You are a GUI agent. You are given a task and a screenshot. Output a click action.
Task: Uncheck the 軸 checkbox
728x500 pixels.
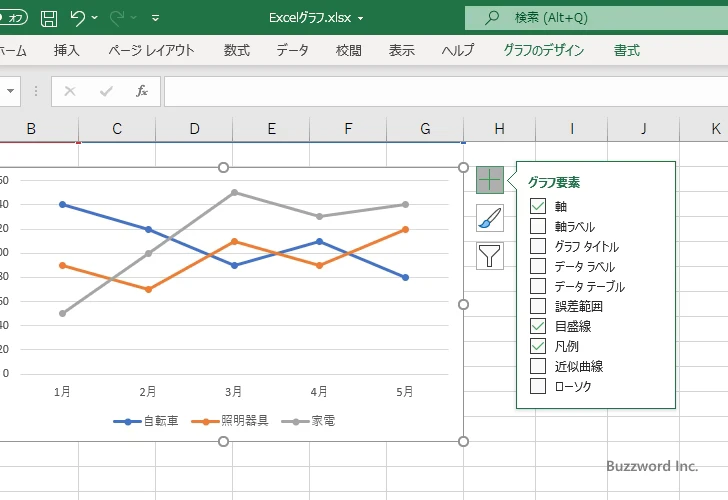coord(538,206)
